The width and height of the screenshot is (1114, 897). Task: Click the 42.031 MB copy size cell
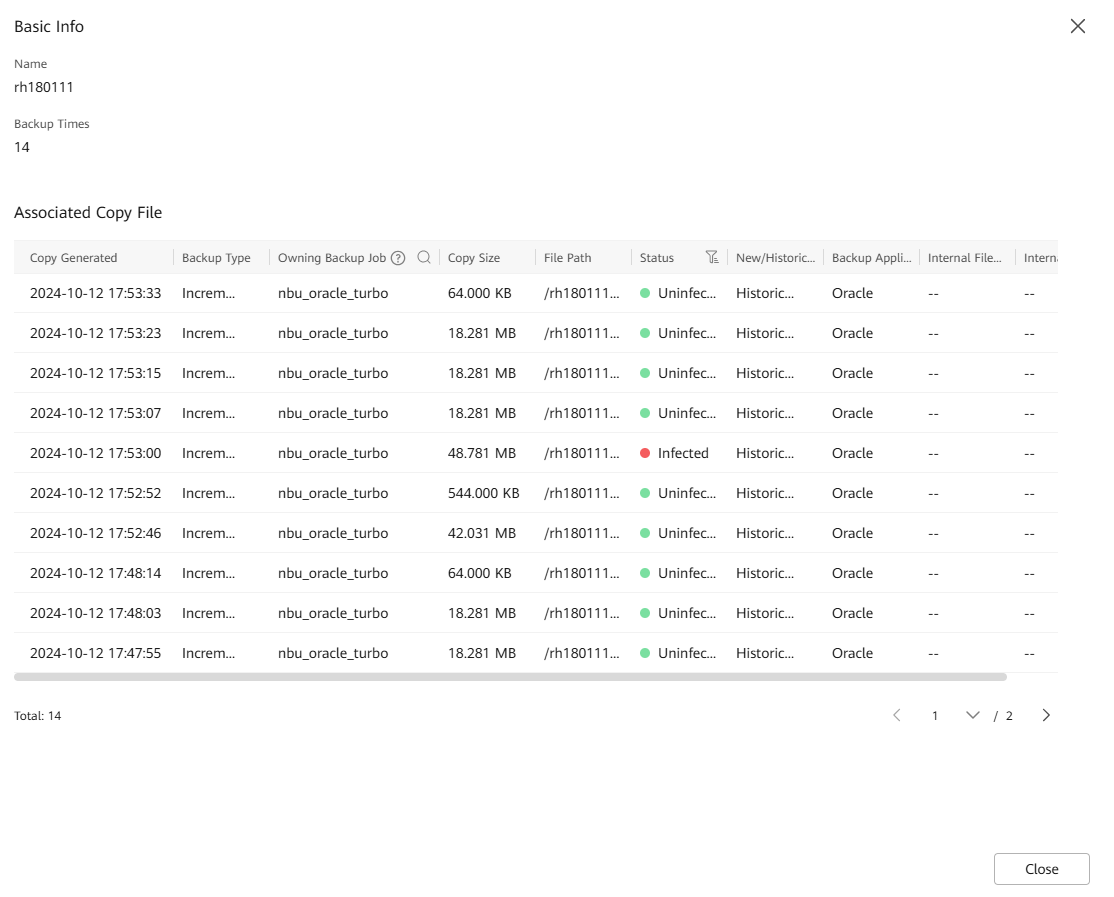pyautogui.click(x=481, y=534)
